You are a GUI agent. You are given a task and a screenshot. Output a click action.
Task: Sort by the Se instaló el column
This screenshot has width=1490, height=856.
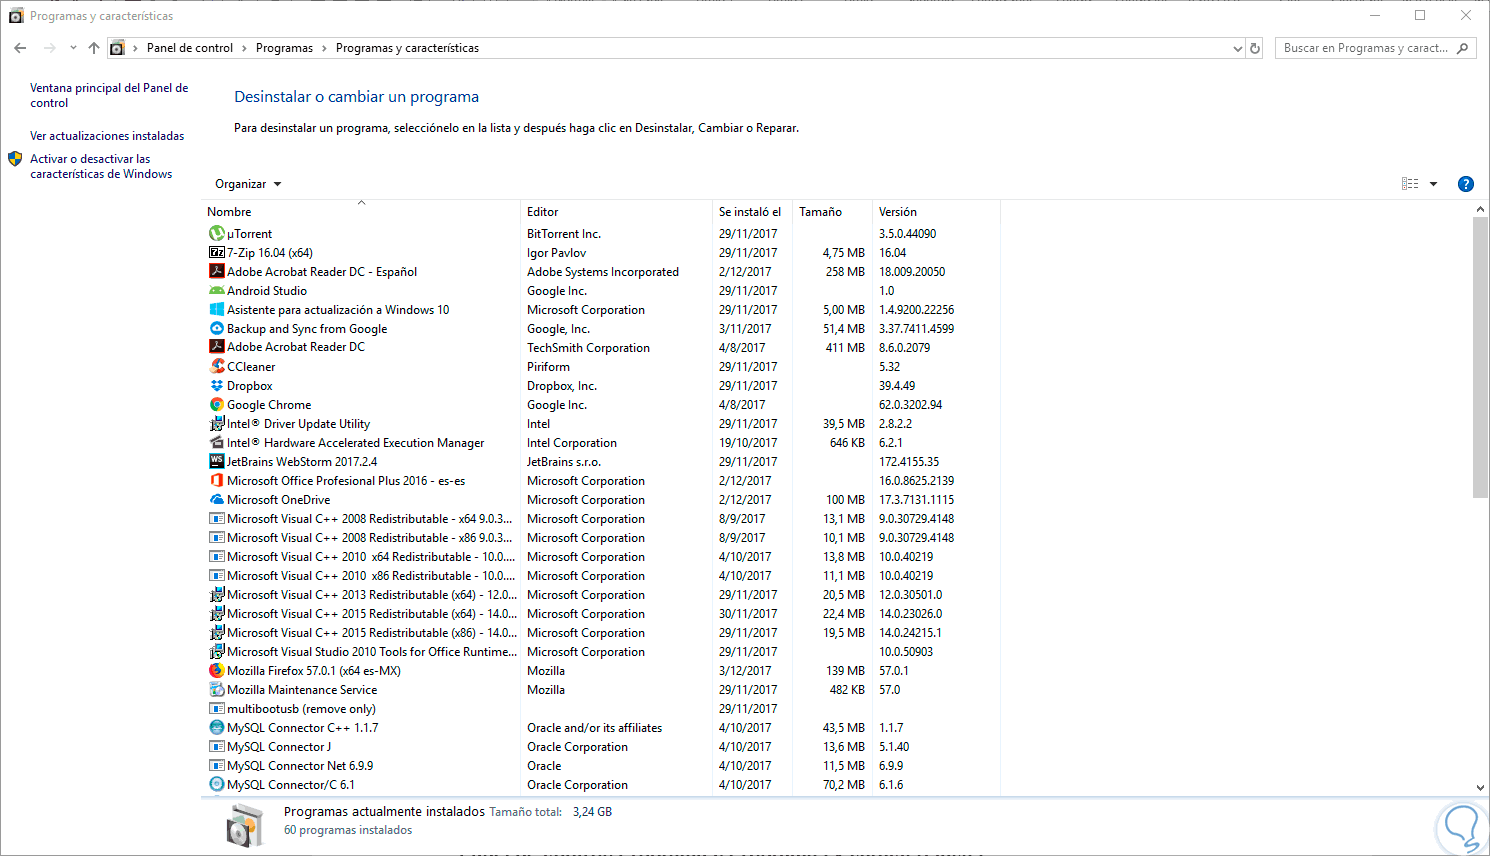752,212
